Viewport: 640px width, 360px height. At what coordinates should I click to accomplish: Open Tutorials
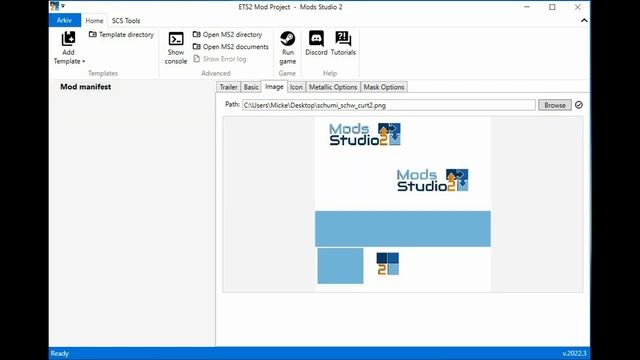pyautogui.click(x=343, y=44)
